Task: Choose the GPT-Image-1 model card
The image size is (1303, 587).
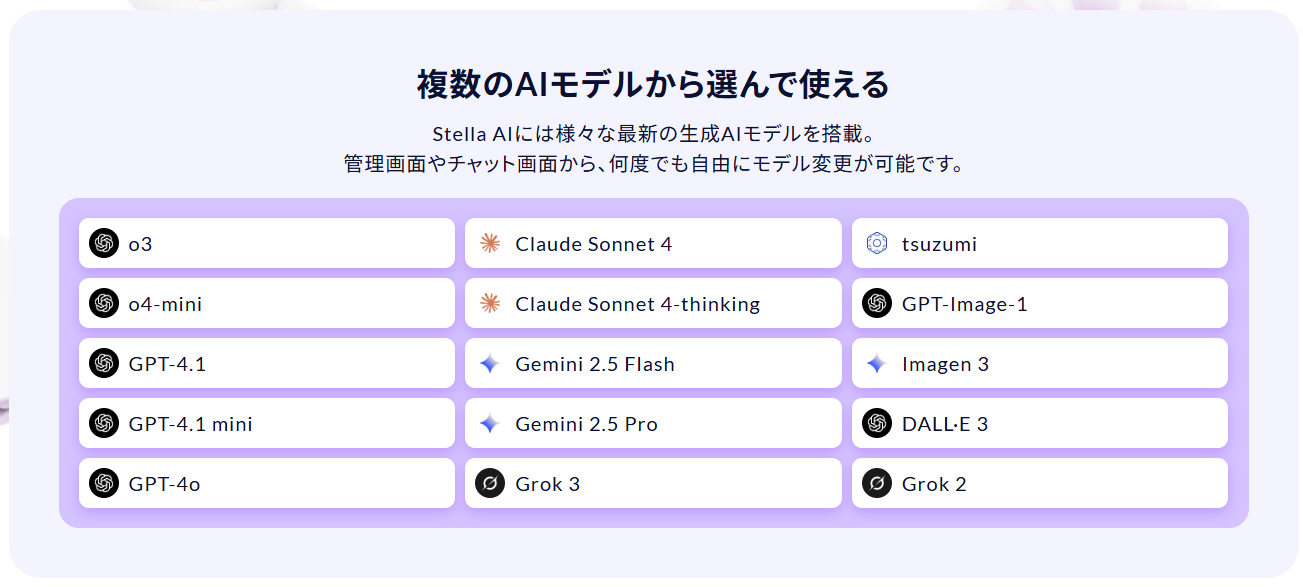Action: coord(1039,303)
